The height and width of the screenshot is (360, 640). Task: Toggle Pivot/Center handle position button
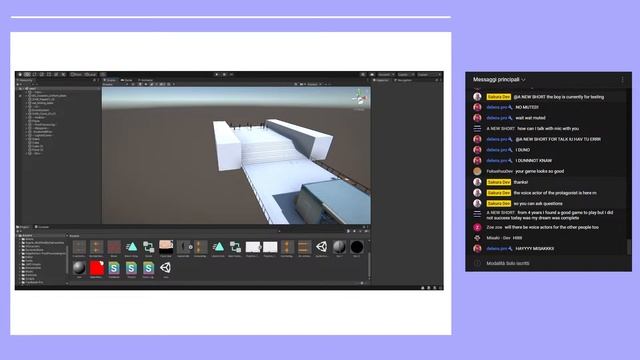[76, 75]
